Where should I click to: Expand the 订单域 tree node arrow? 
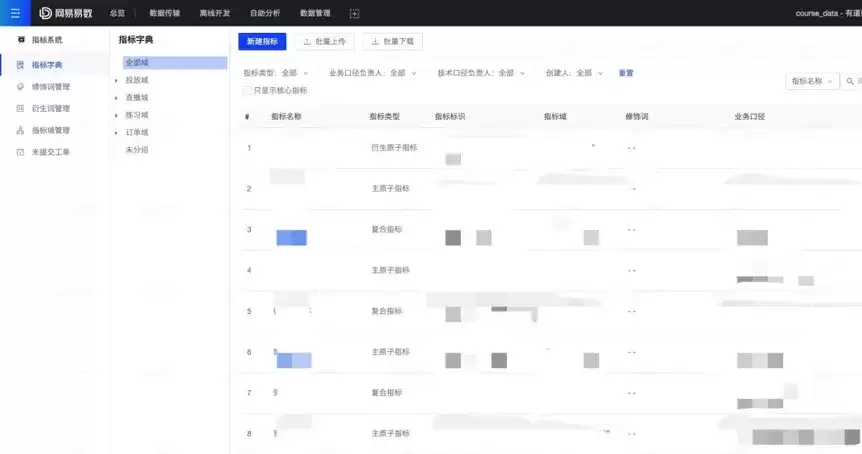[x=116, y=133]
